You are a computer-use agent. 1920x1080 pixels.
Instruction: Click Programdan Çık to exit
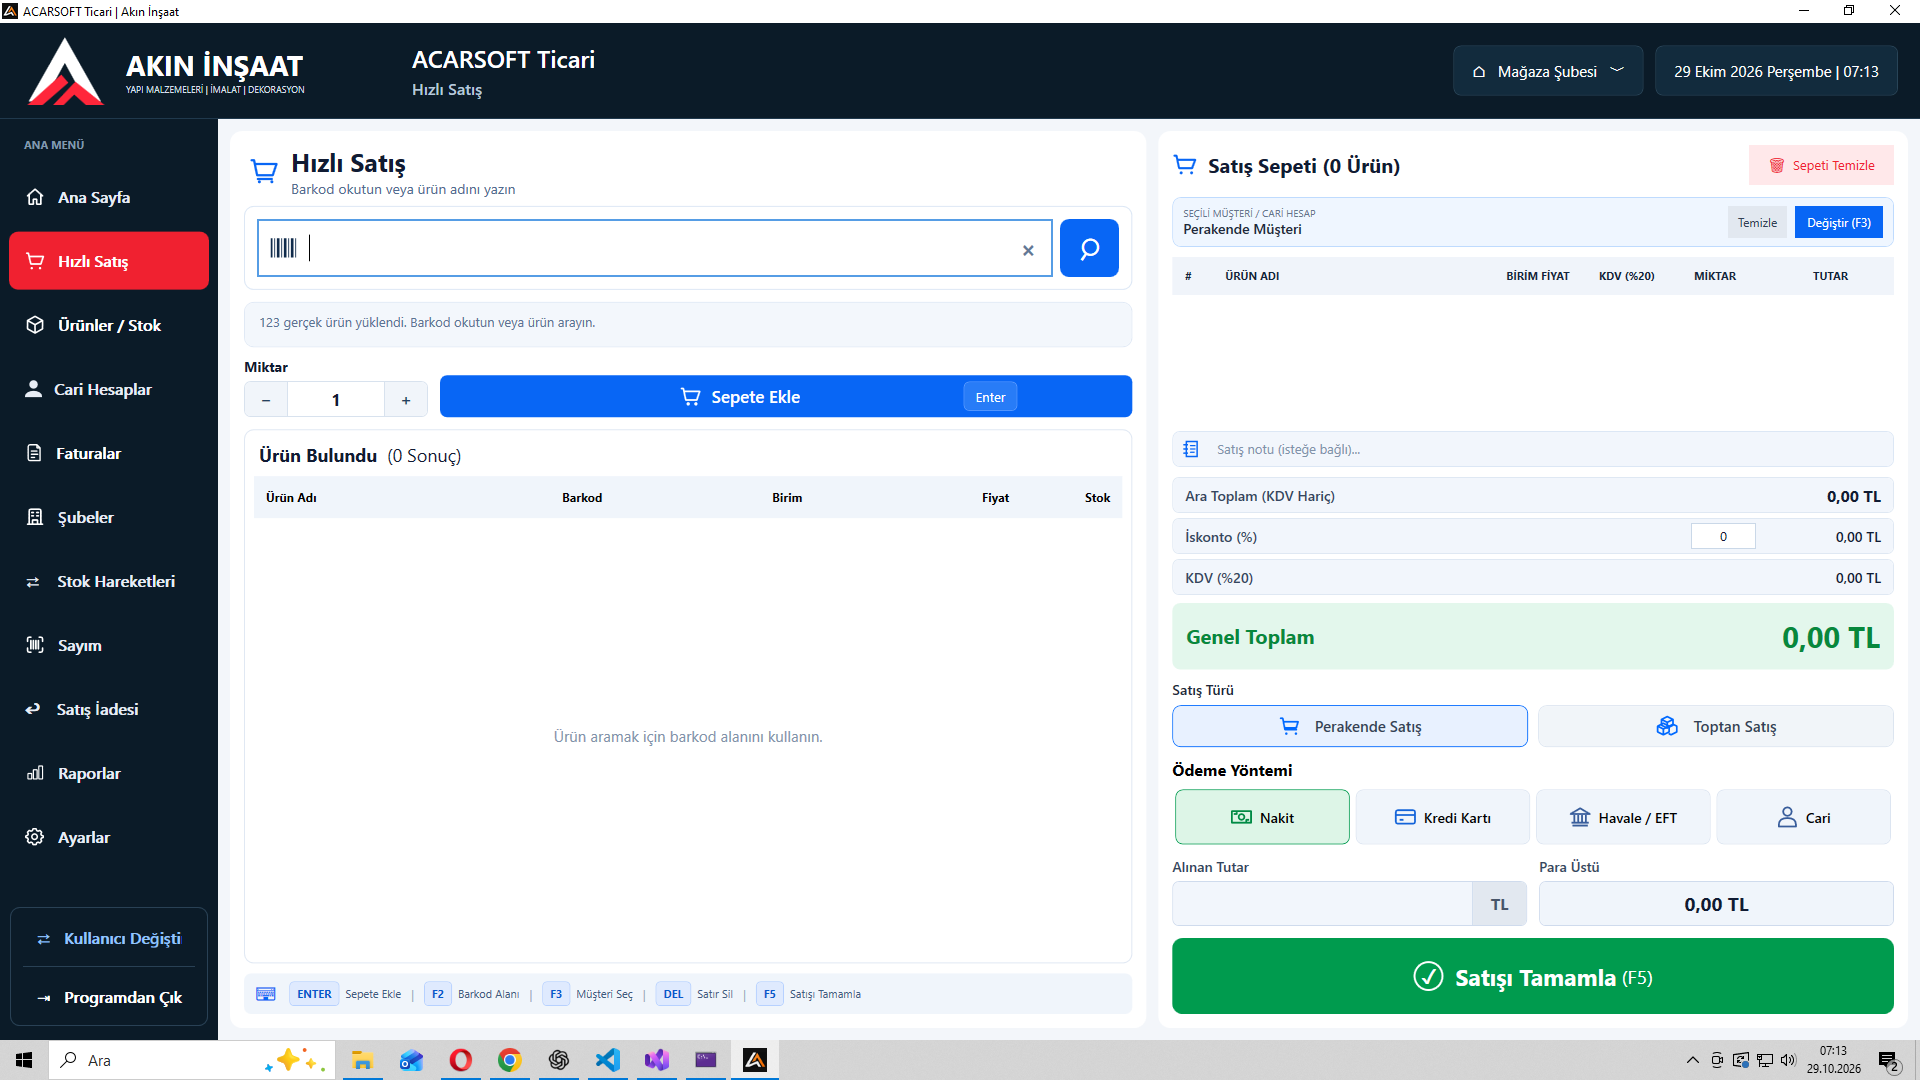click(x=109, y=997)
